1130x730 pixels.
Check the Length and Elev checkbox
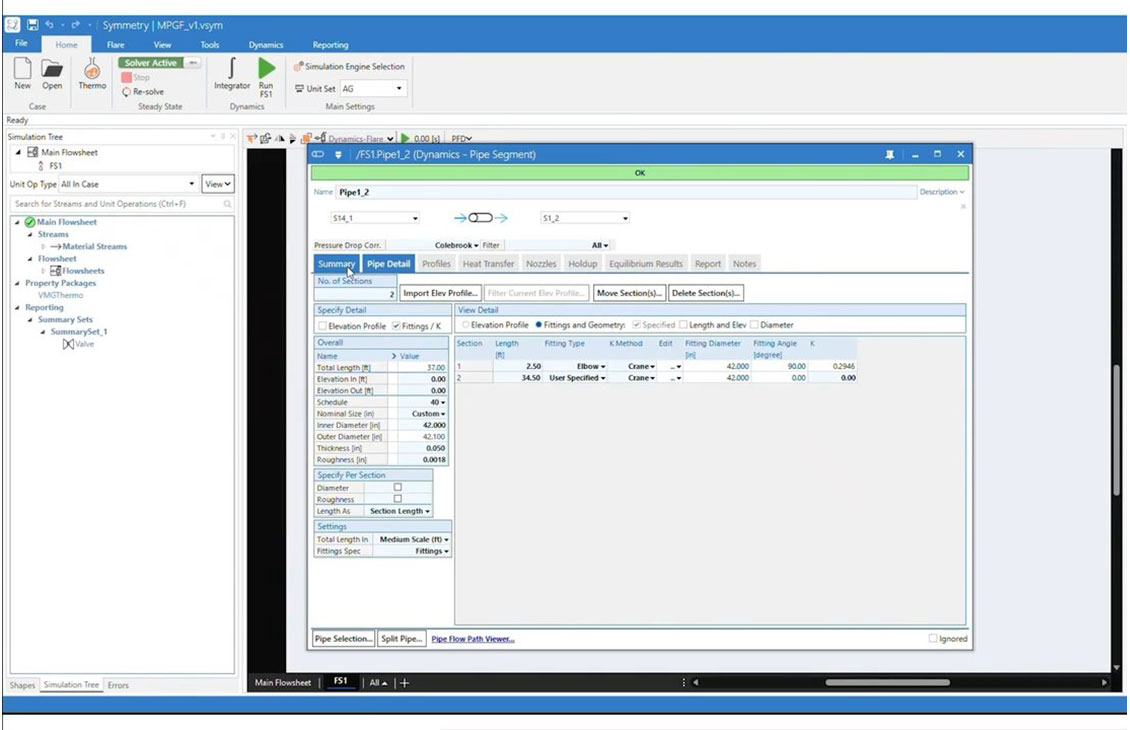click(x=683, y=325)
